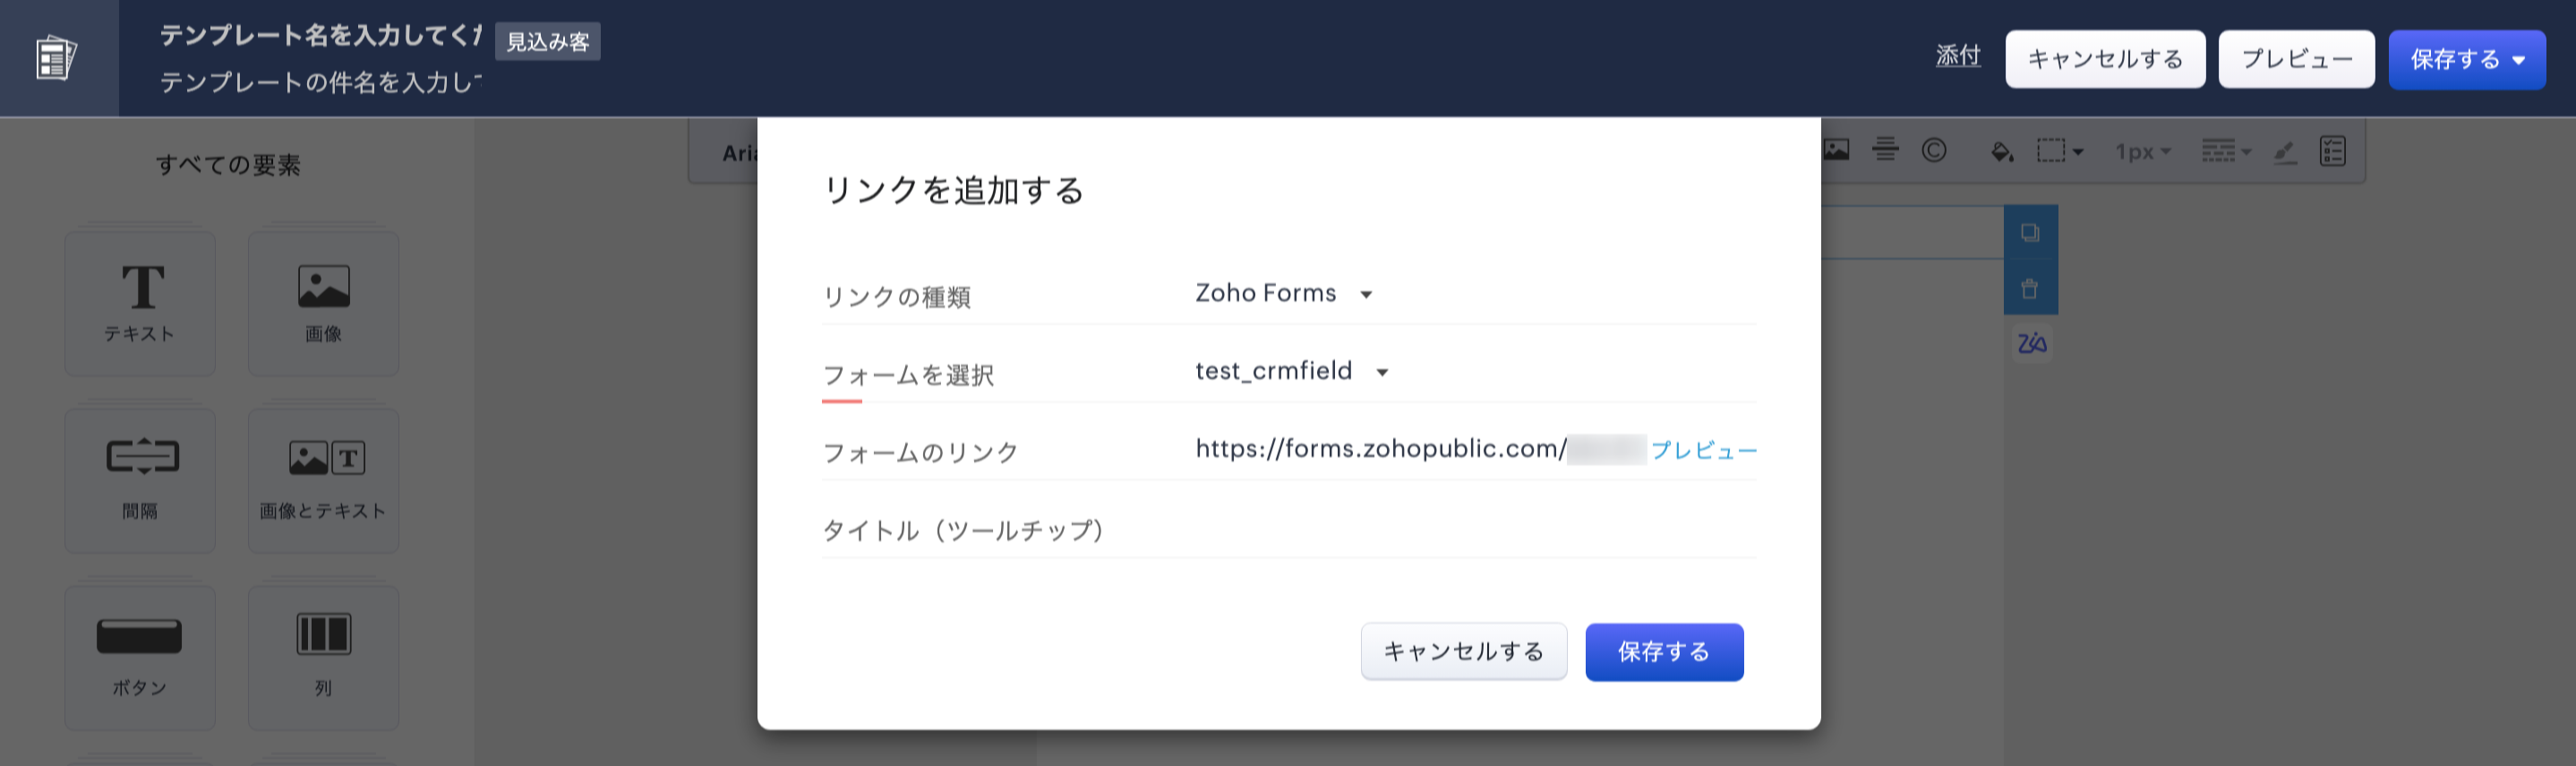Open the form selection dropdown showing test_crmfield

1292,372
